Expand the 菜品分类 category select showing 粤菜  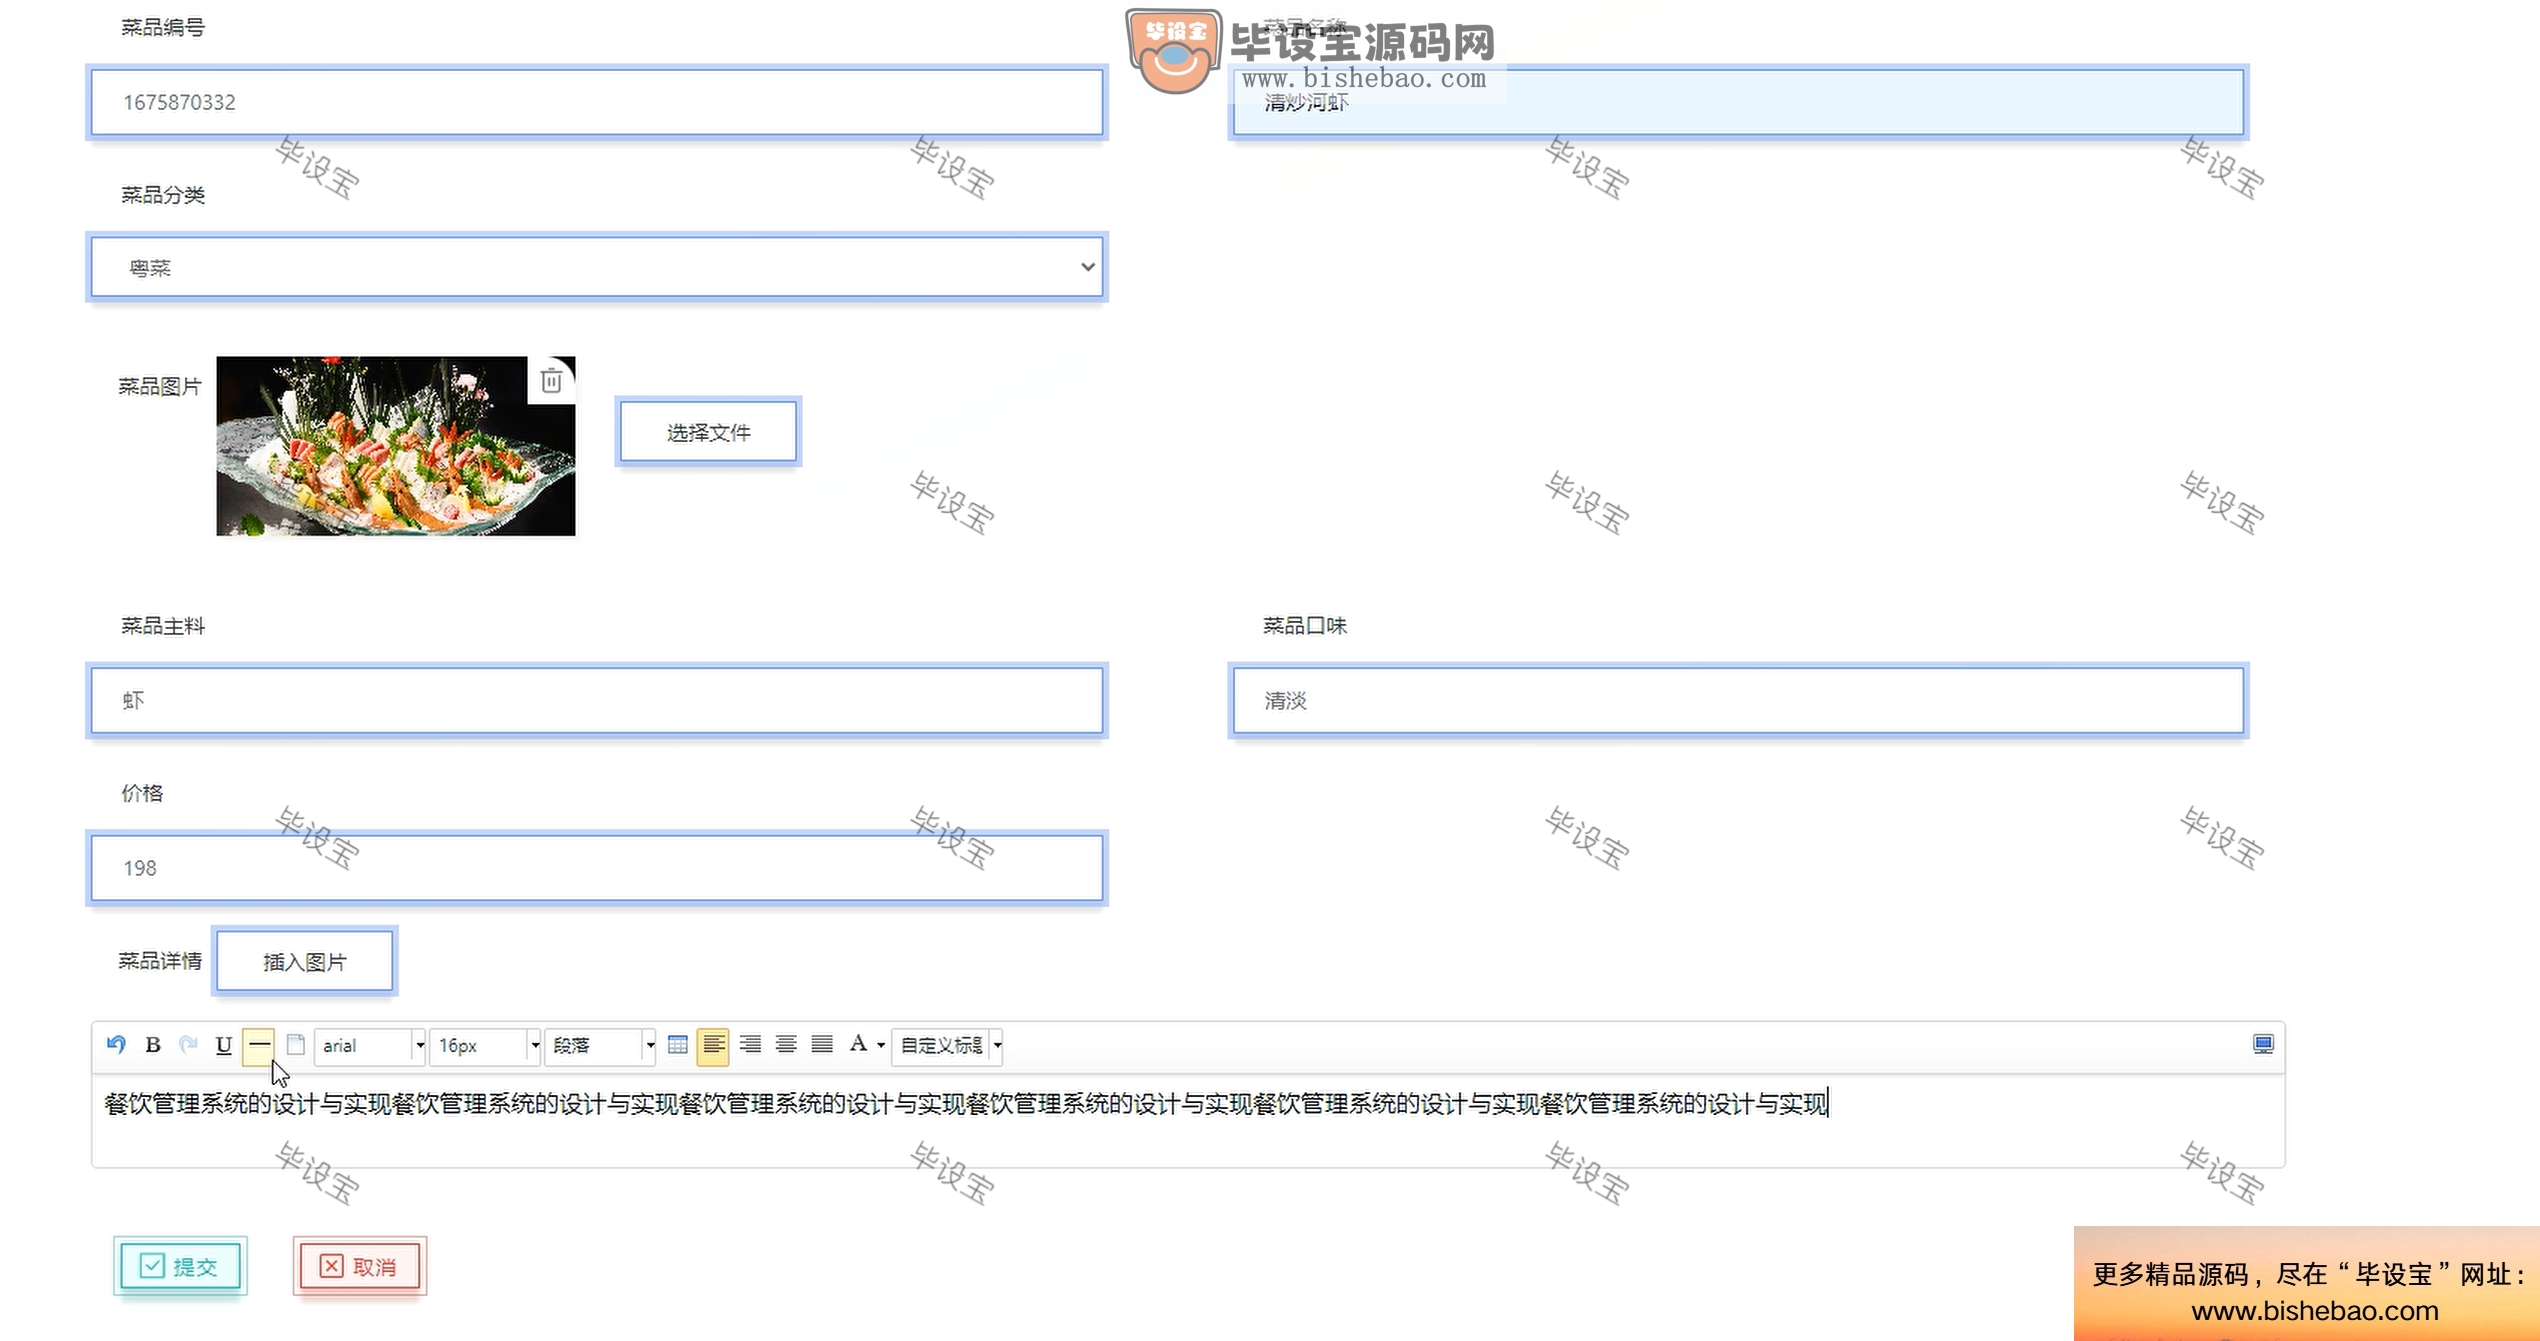click(597, 267)
